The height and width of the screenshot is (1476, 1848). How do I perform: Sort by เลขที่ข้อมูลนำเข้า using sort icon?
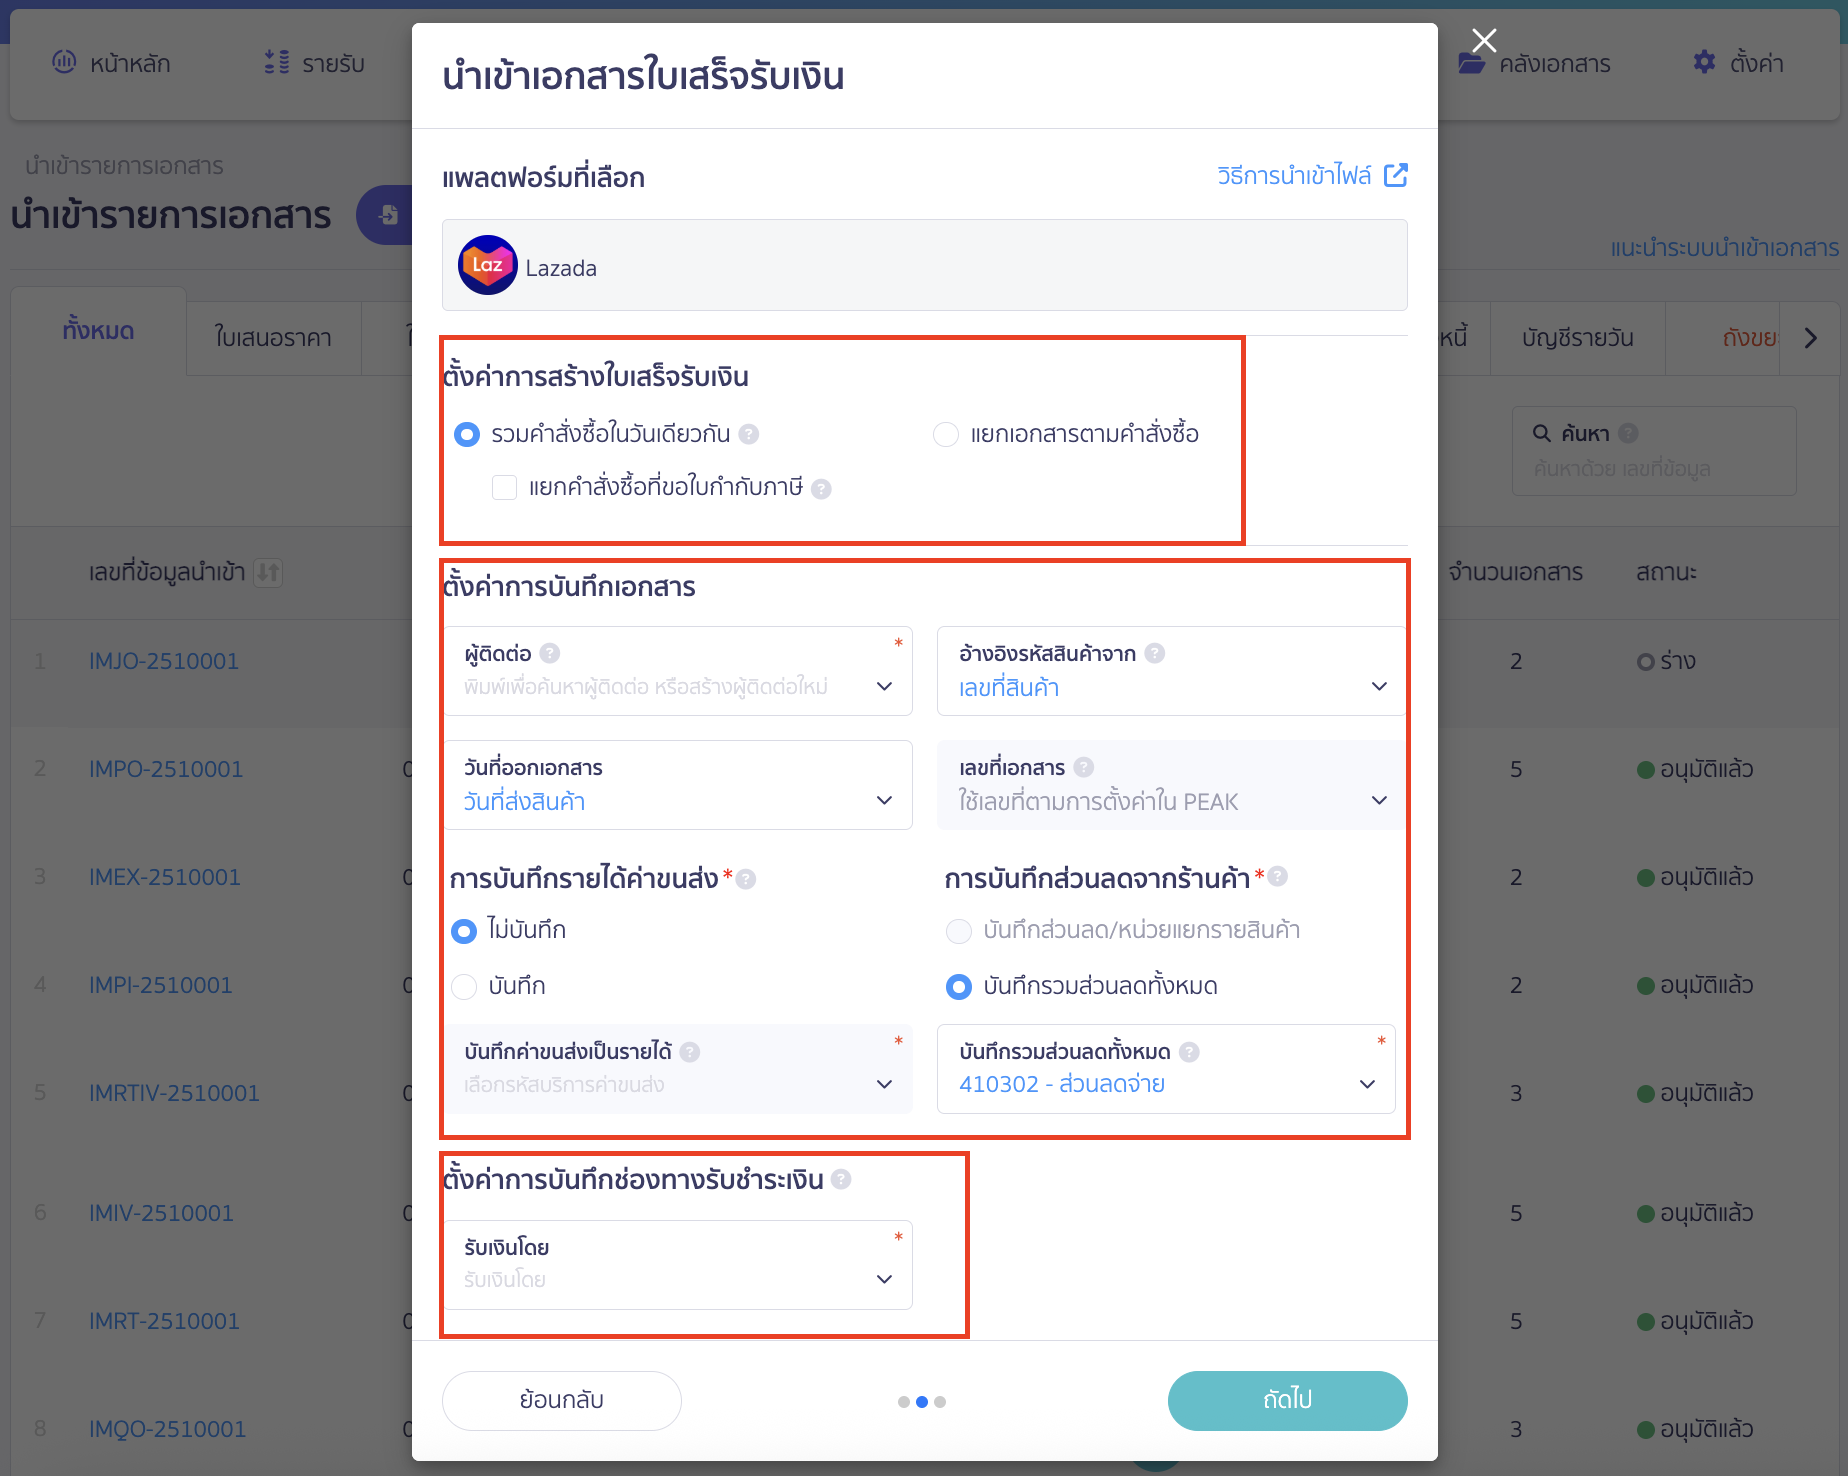[x=268, y=572]
